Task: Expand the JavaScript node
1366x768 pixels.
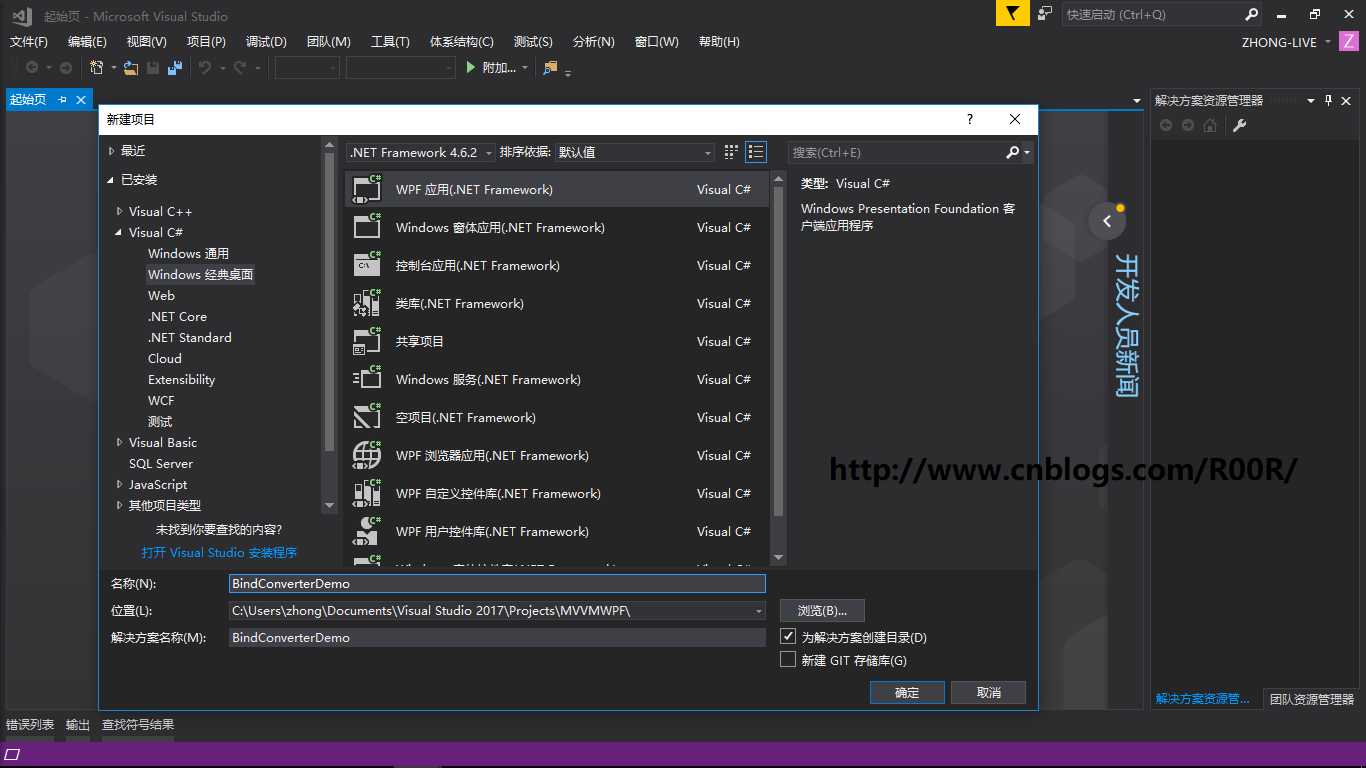Action: click(x=120, y=484)
